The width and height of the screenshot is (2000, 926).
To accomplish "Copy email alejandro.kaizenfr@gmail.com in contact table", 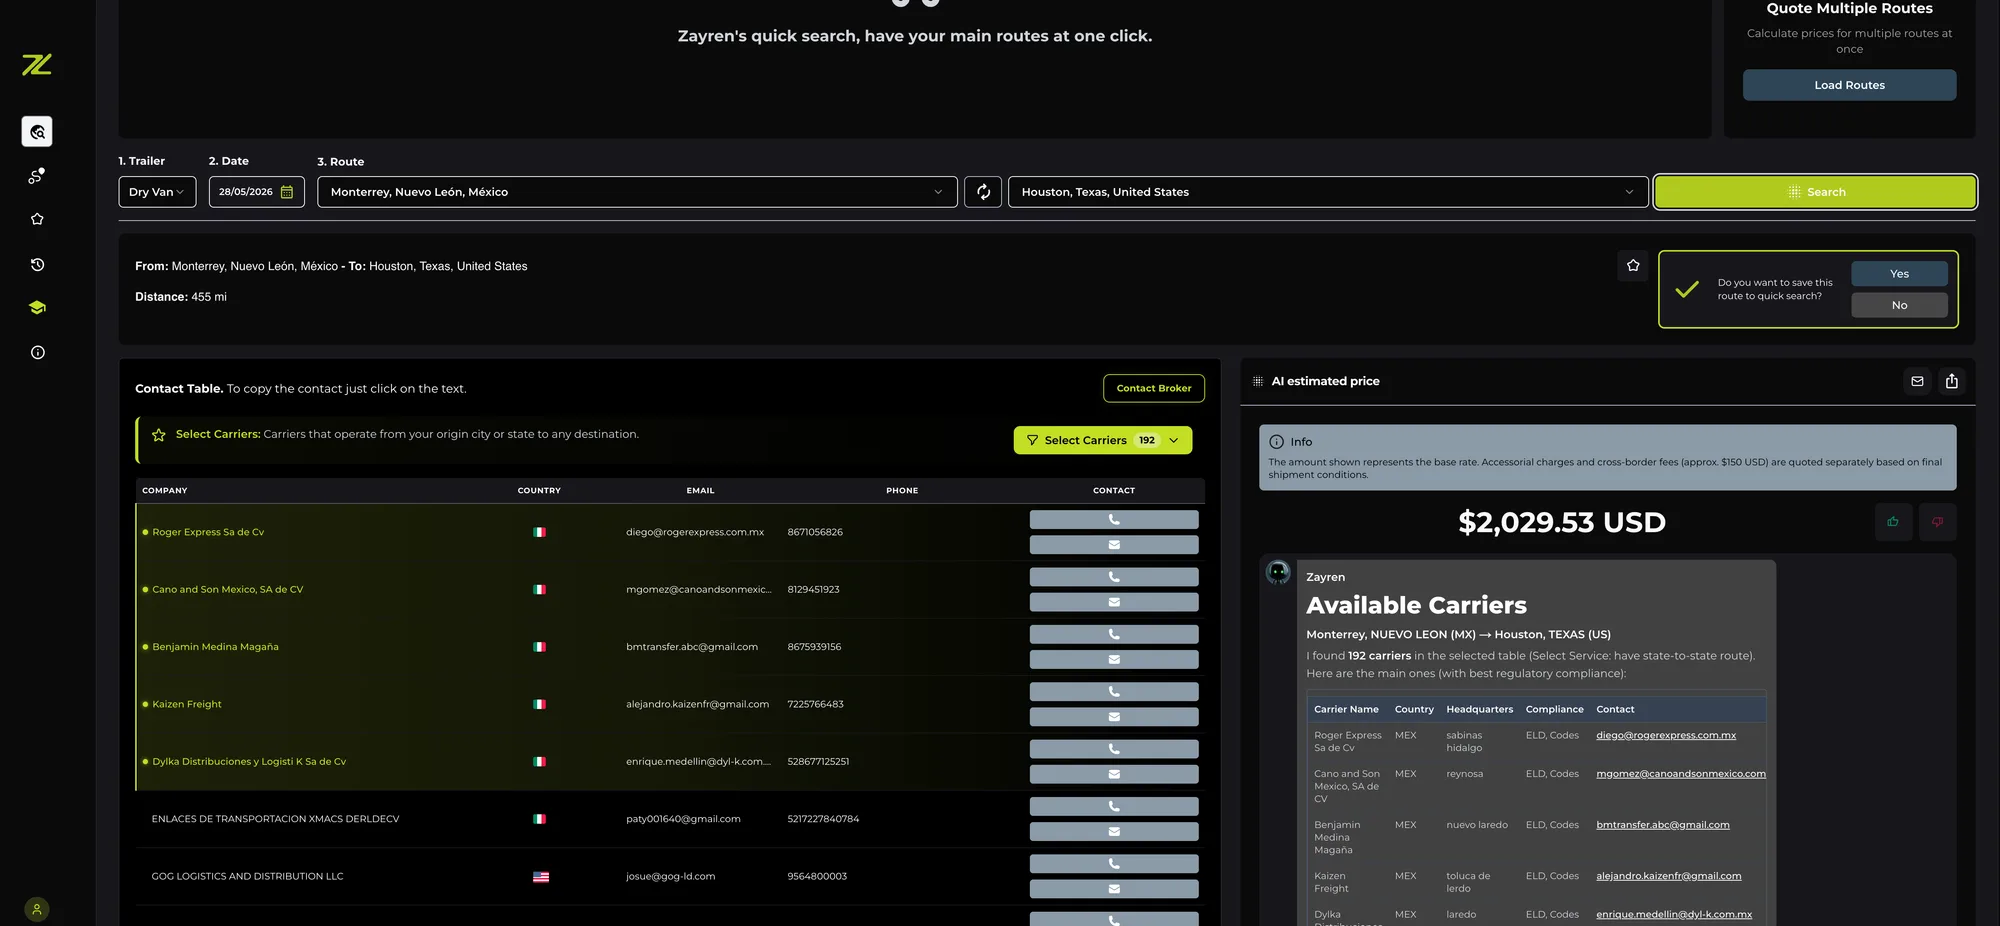I will coord(698,704).
